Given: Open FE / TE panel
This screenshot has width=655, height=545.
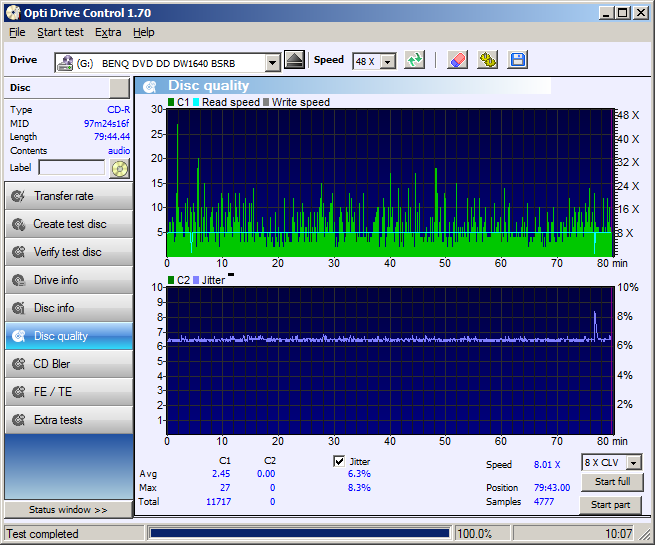Looking at the screenshot, I should 69,392.
